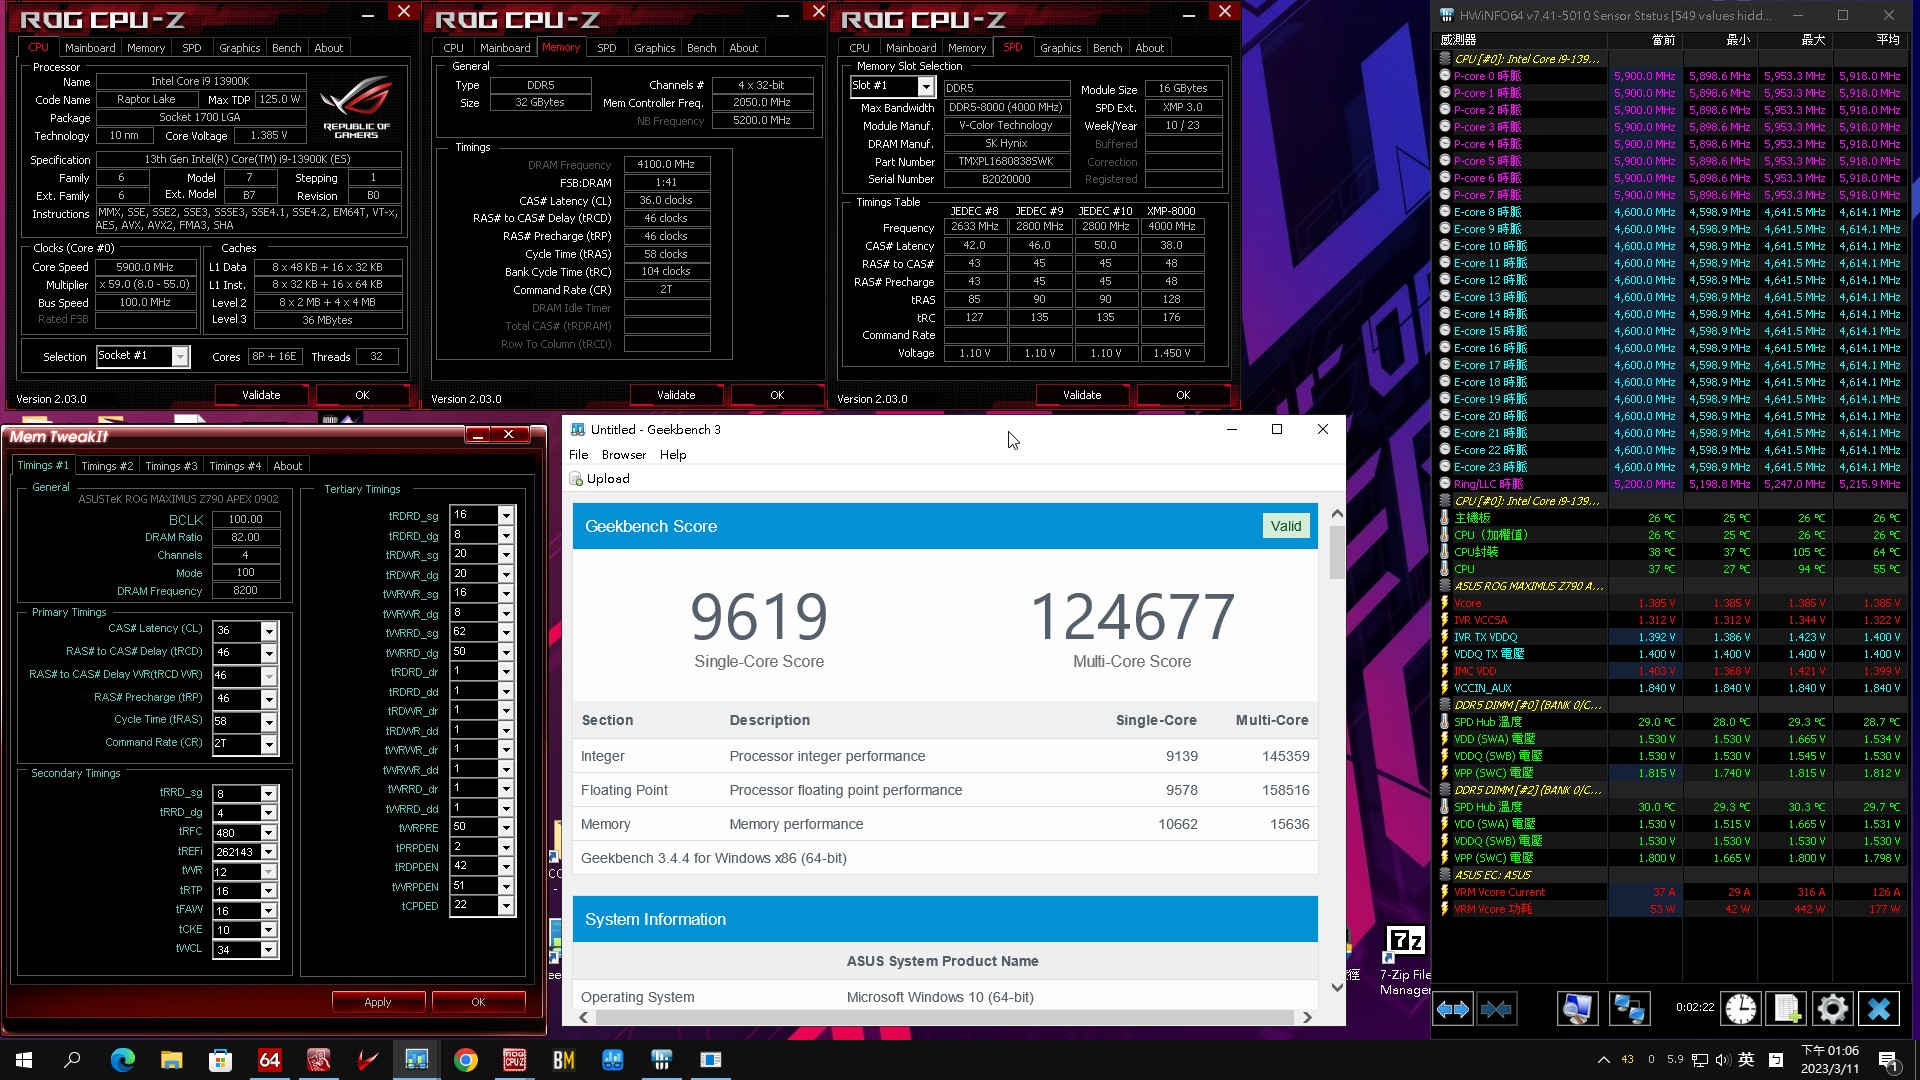The height and width of the screenshot is (1080, 1920).
Task: Open tWCL dropdown arrow
Action: [x=268, y=950]
